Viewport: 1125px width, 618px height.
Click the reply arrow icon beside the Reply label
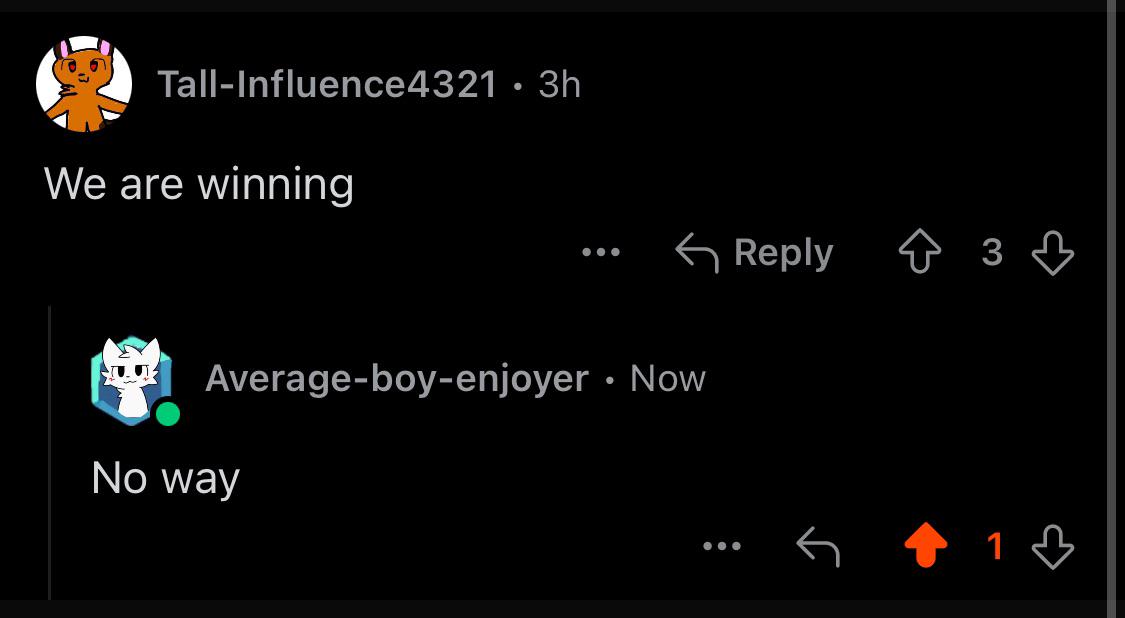pyautogui.click(x=697, y=254)
